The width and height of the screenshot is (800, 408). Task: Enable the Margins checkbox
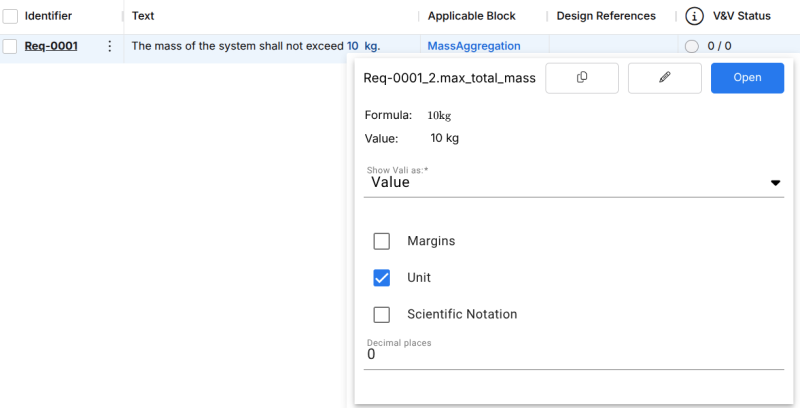[382, 241]
